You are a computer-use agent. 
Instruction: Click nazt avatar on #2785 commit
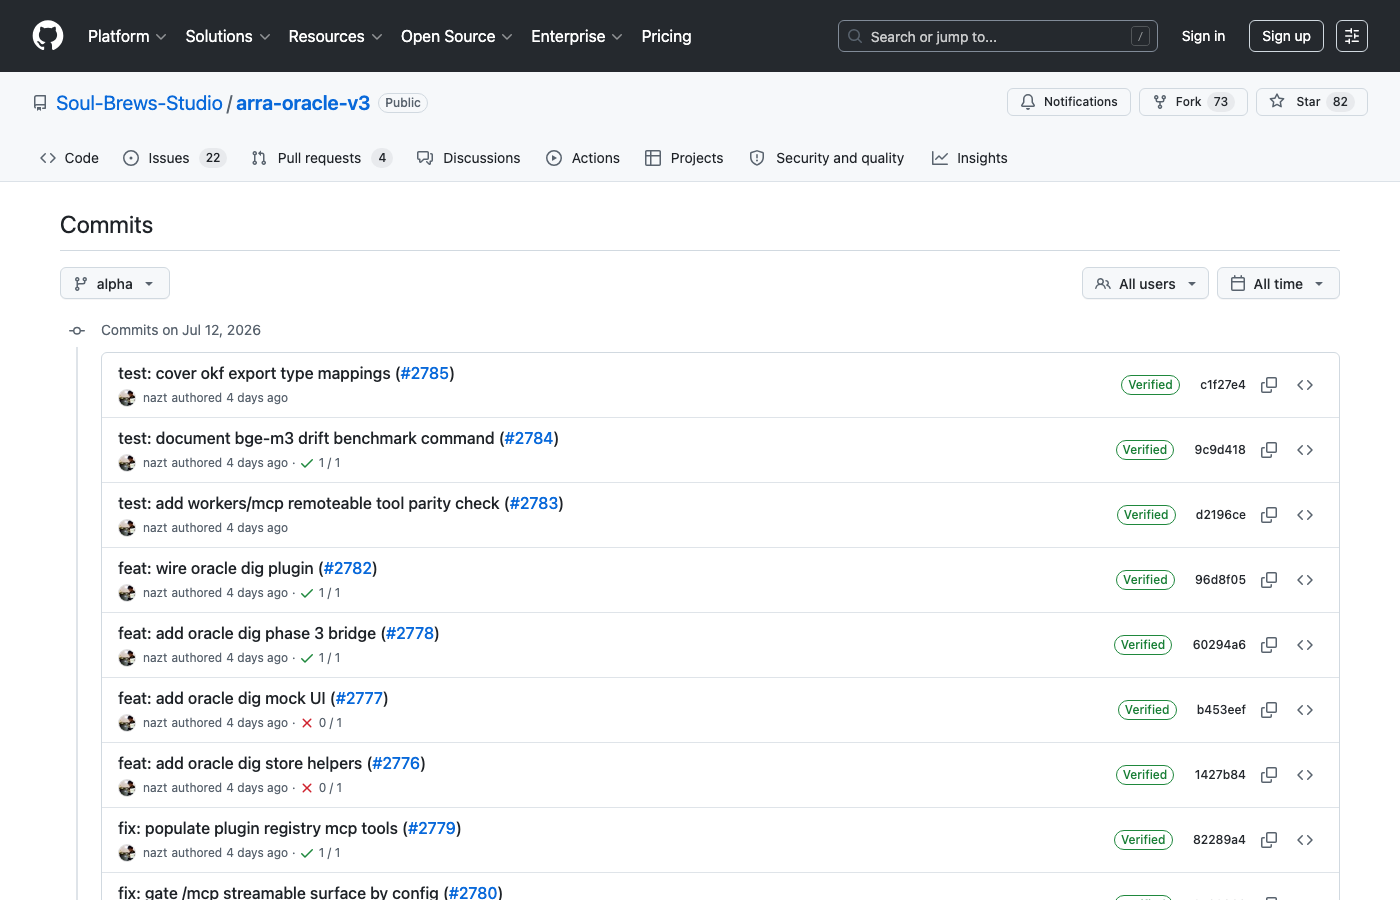[127, 398]
